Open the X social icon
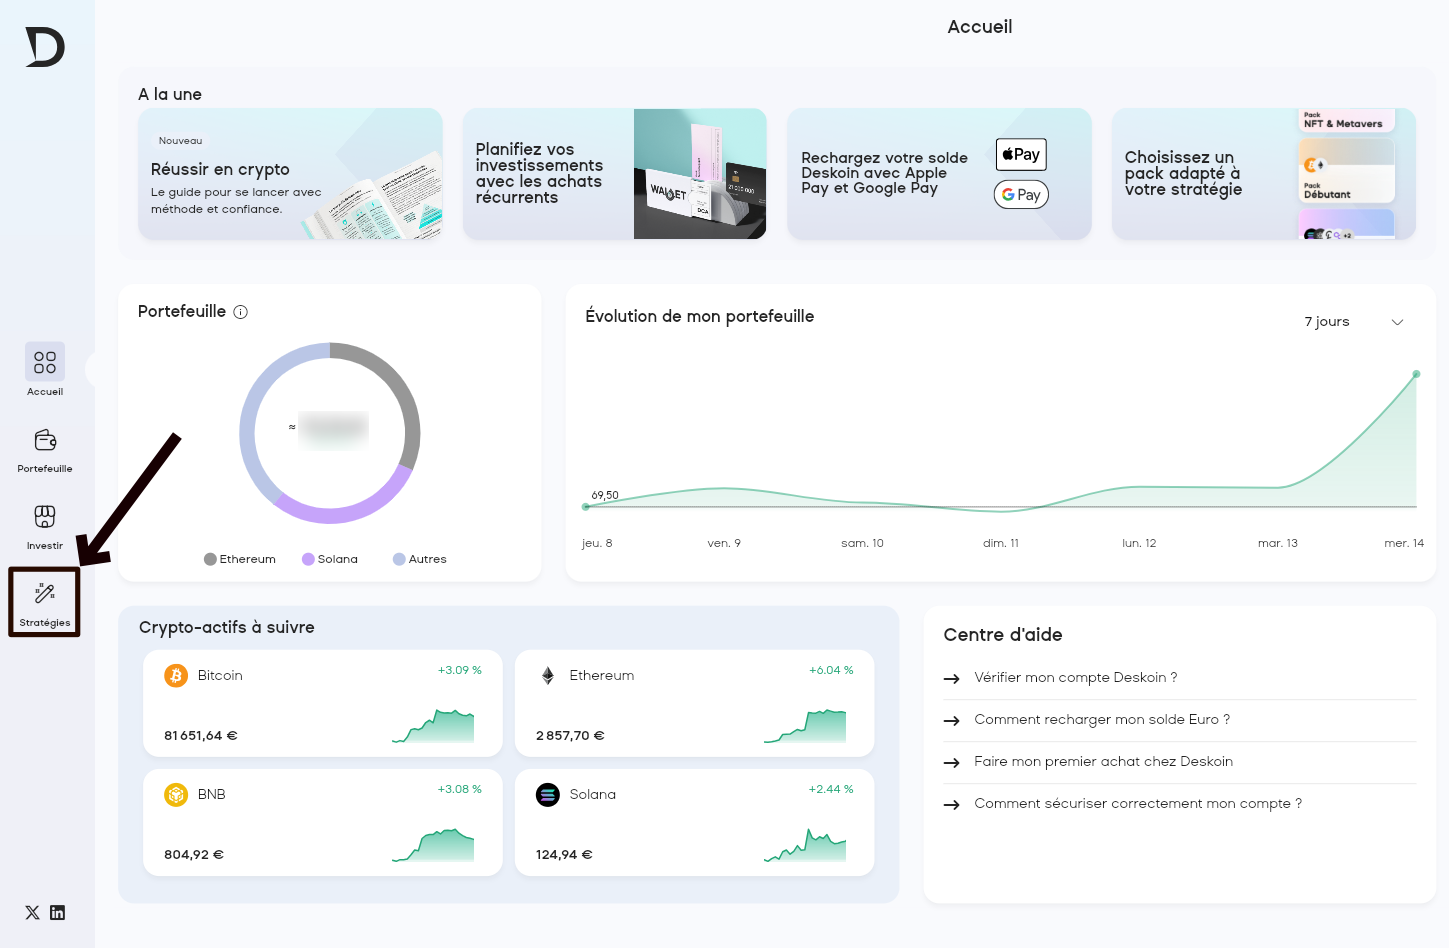 [32, 912]
